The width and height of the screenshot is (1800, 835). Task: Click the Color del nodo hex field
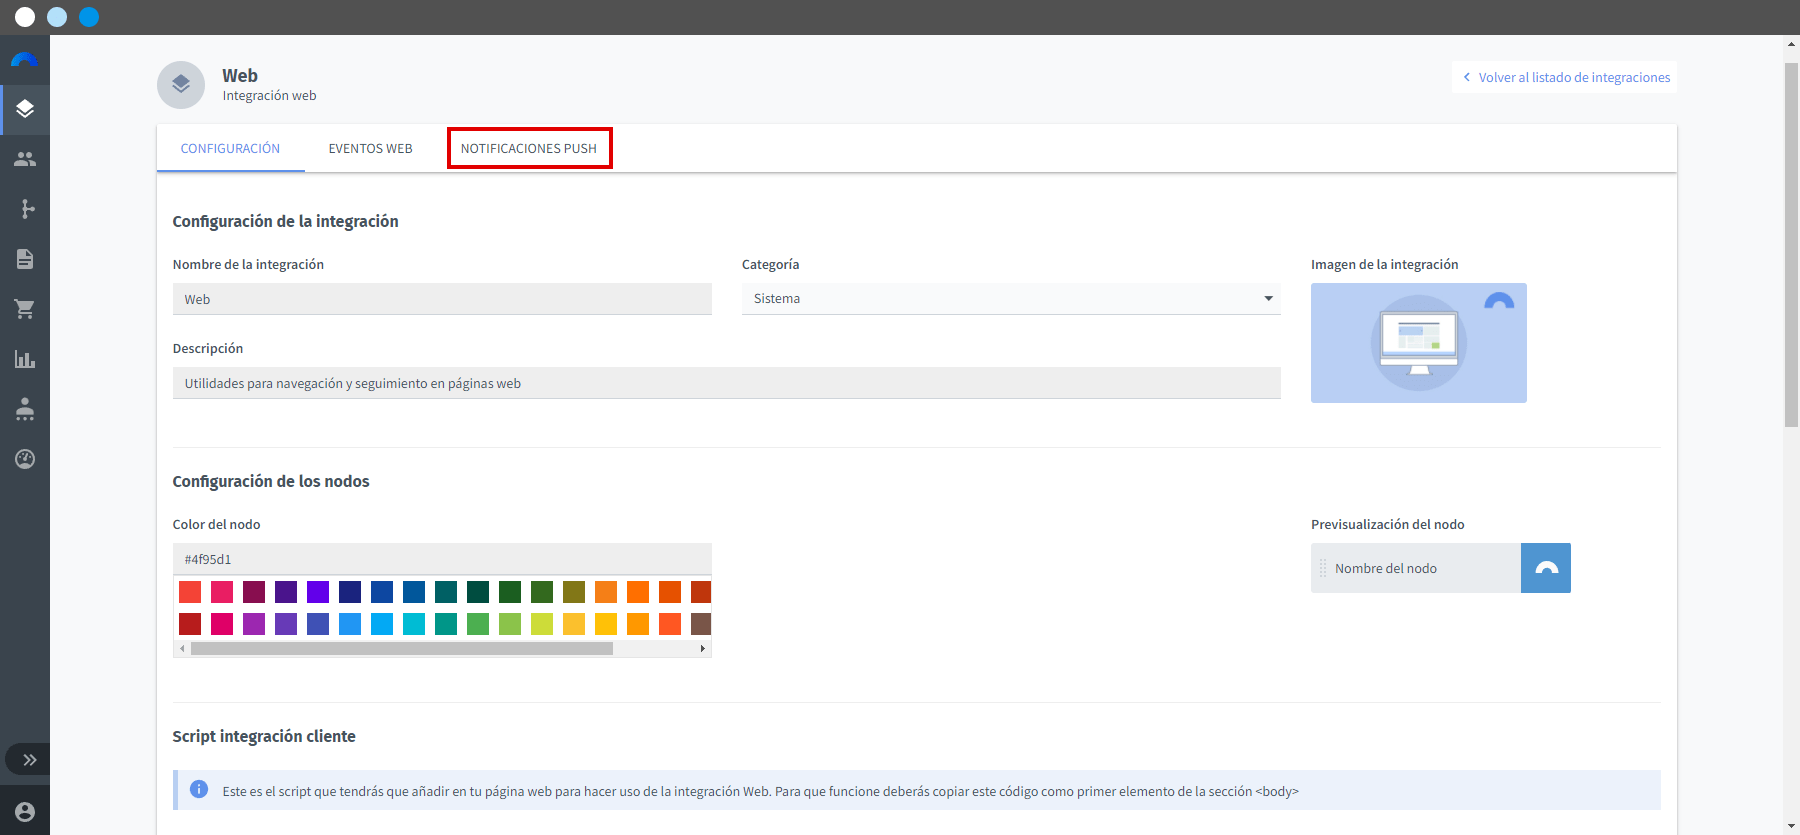tap(442, 559)
